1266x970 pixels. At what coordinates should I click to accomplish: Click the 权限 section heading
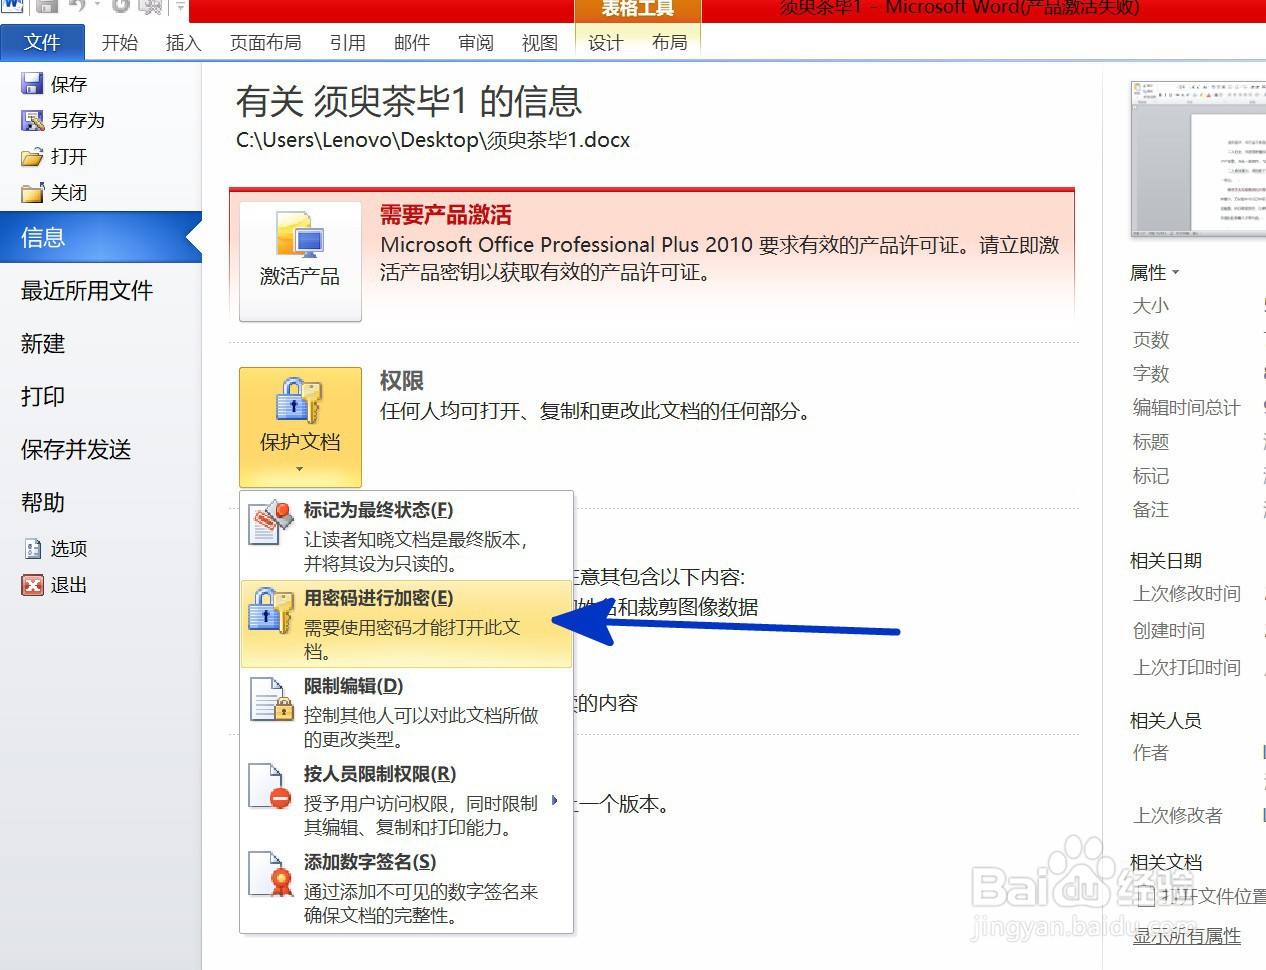coord(402,381)
